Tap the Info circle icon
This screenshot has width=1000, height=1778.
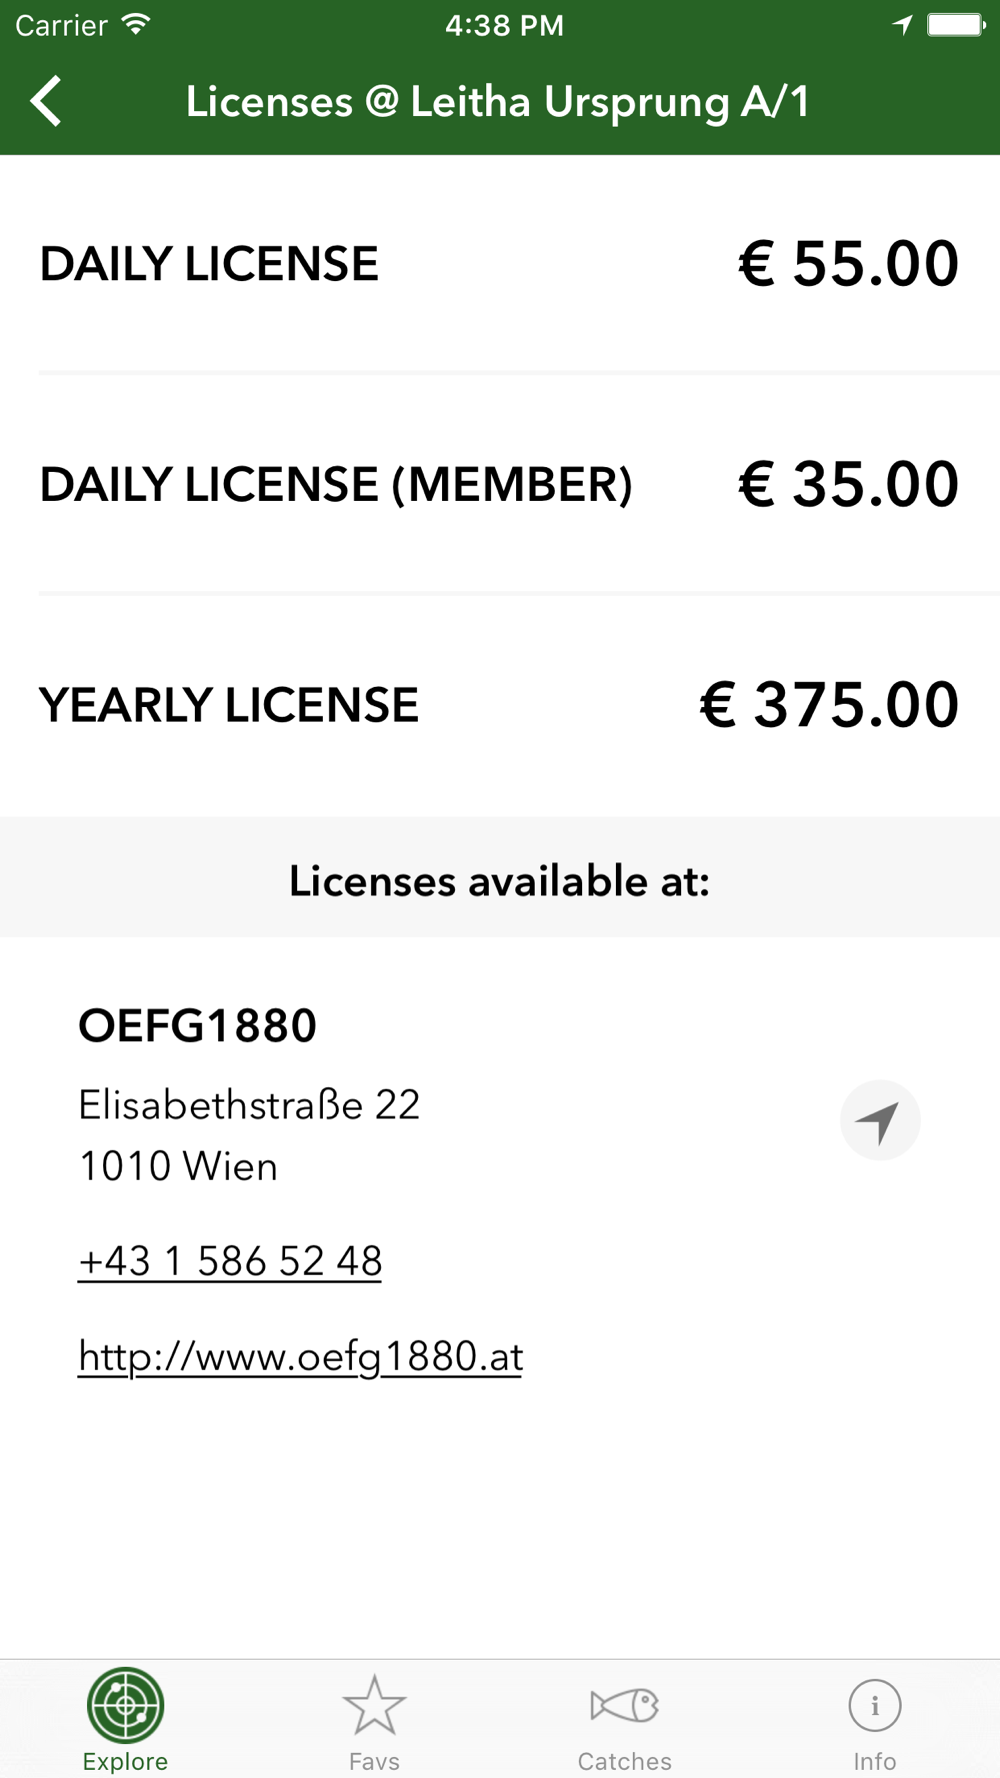click(x=875, y=1705)
